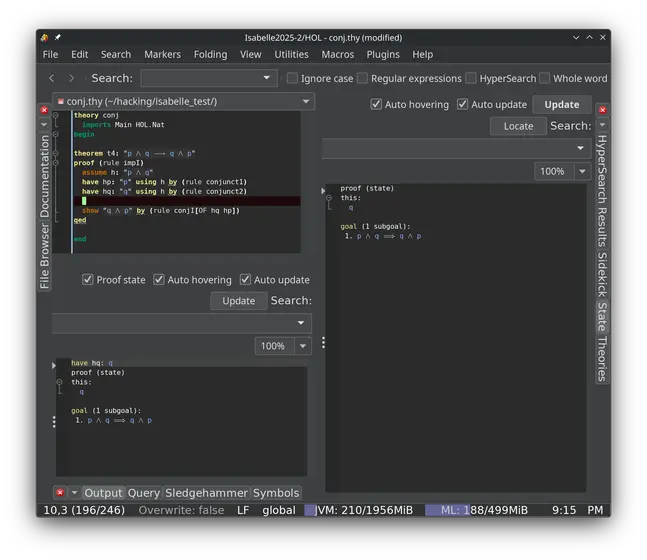Click the Locate button
The width and height of the screenshot is (647, 560).
tap(518, 126)
